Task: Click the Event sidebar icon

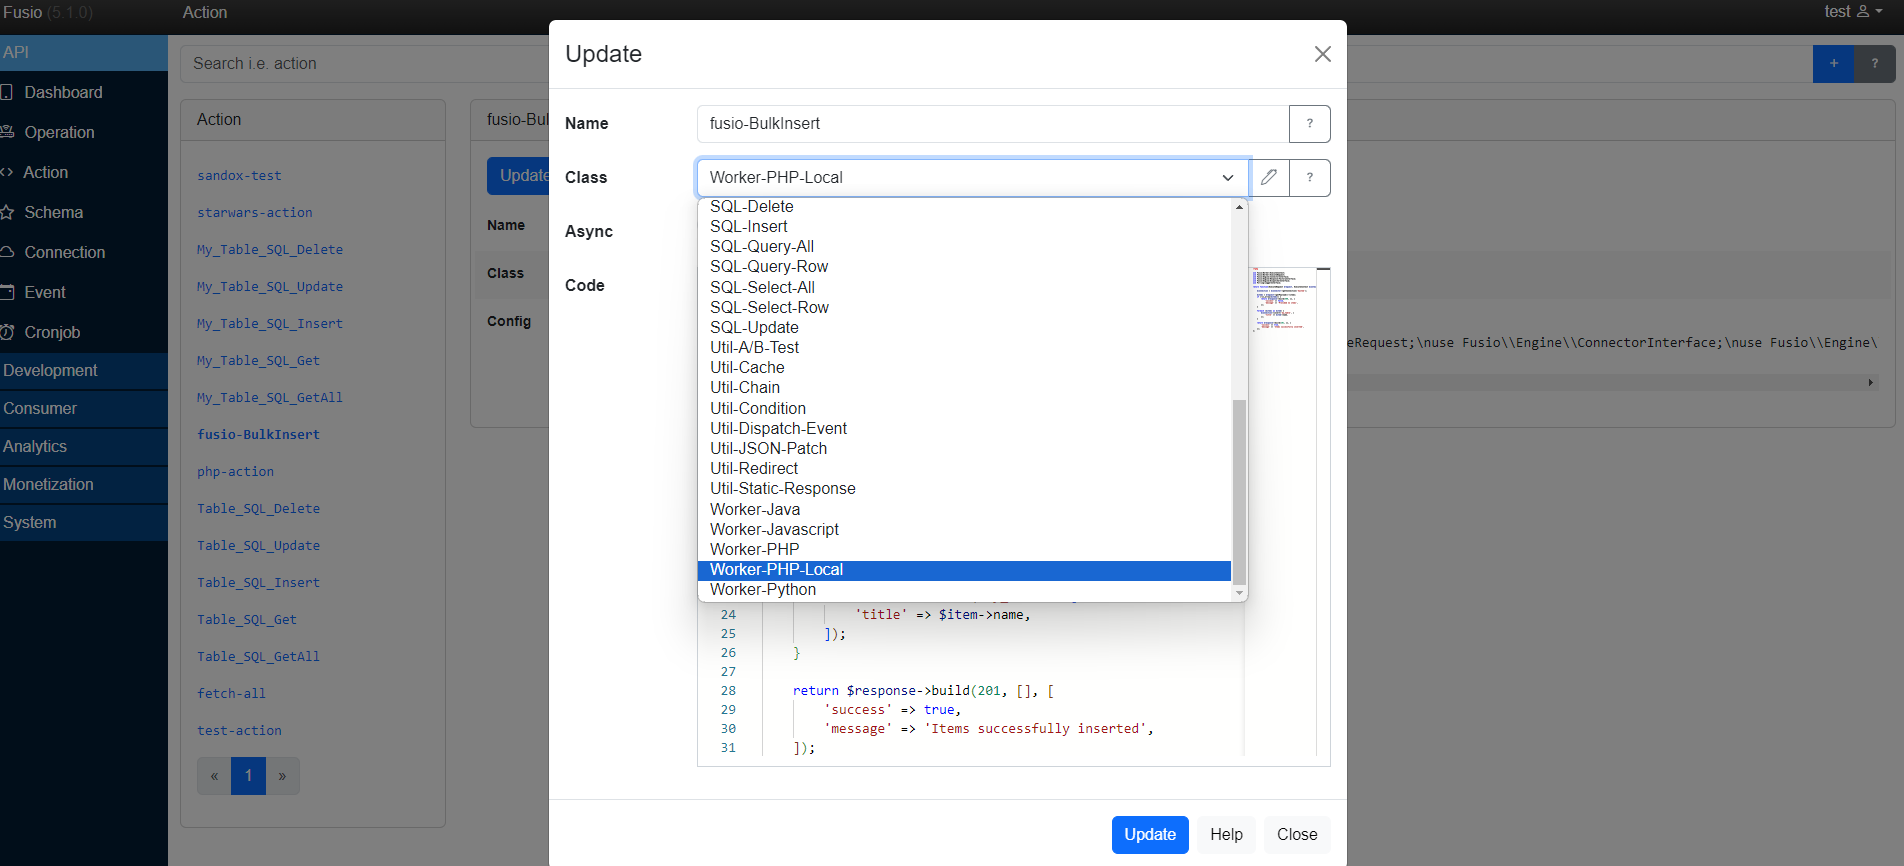Action: [7, 292]
